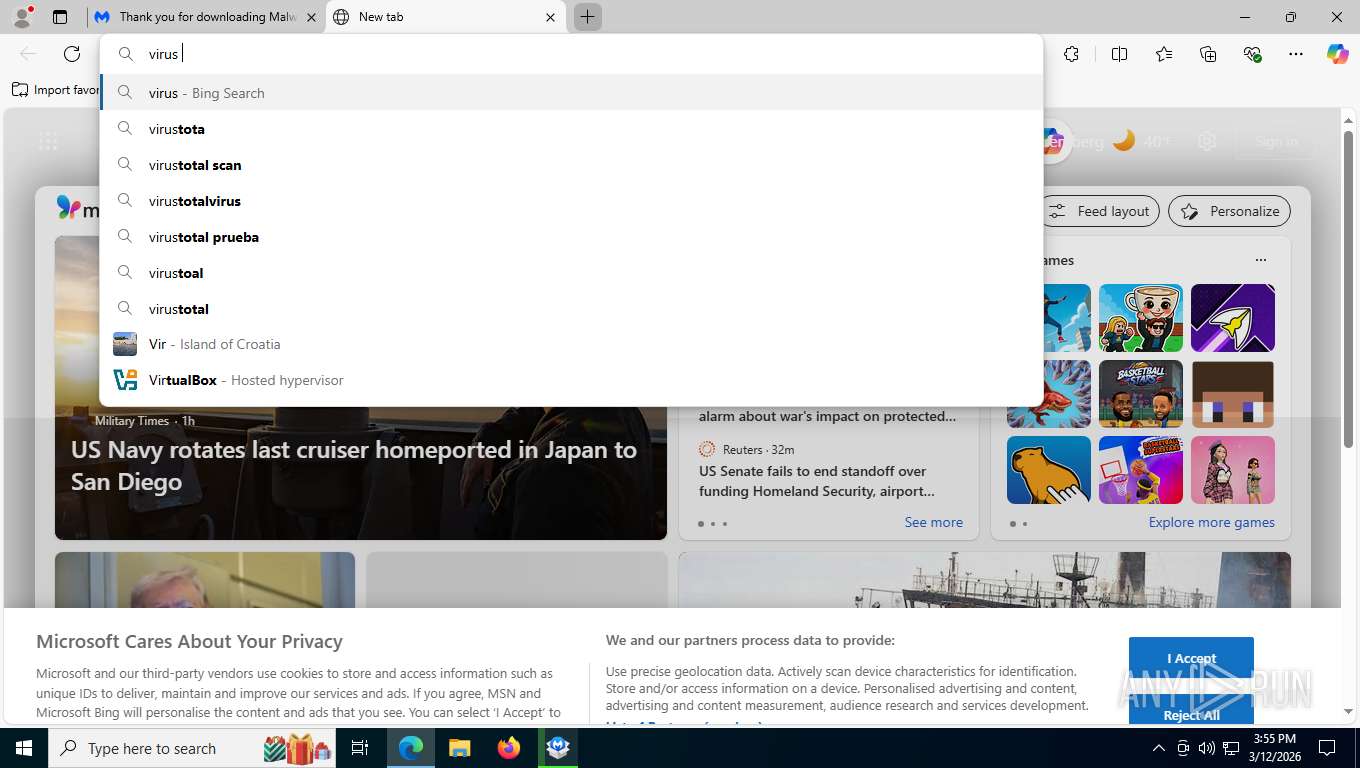Image resolution: width=1360 pixels, height=768 pixels.
Task: Open volume speaker tray icon
Action: (1206, 748)
